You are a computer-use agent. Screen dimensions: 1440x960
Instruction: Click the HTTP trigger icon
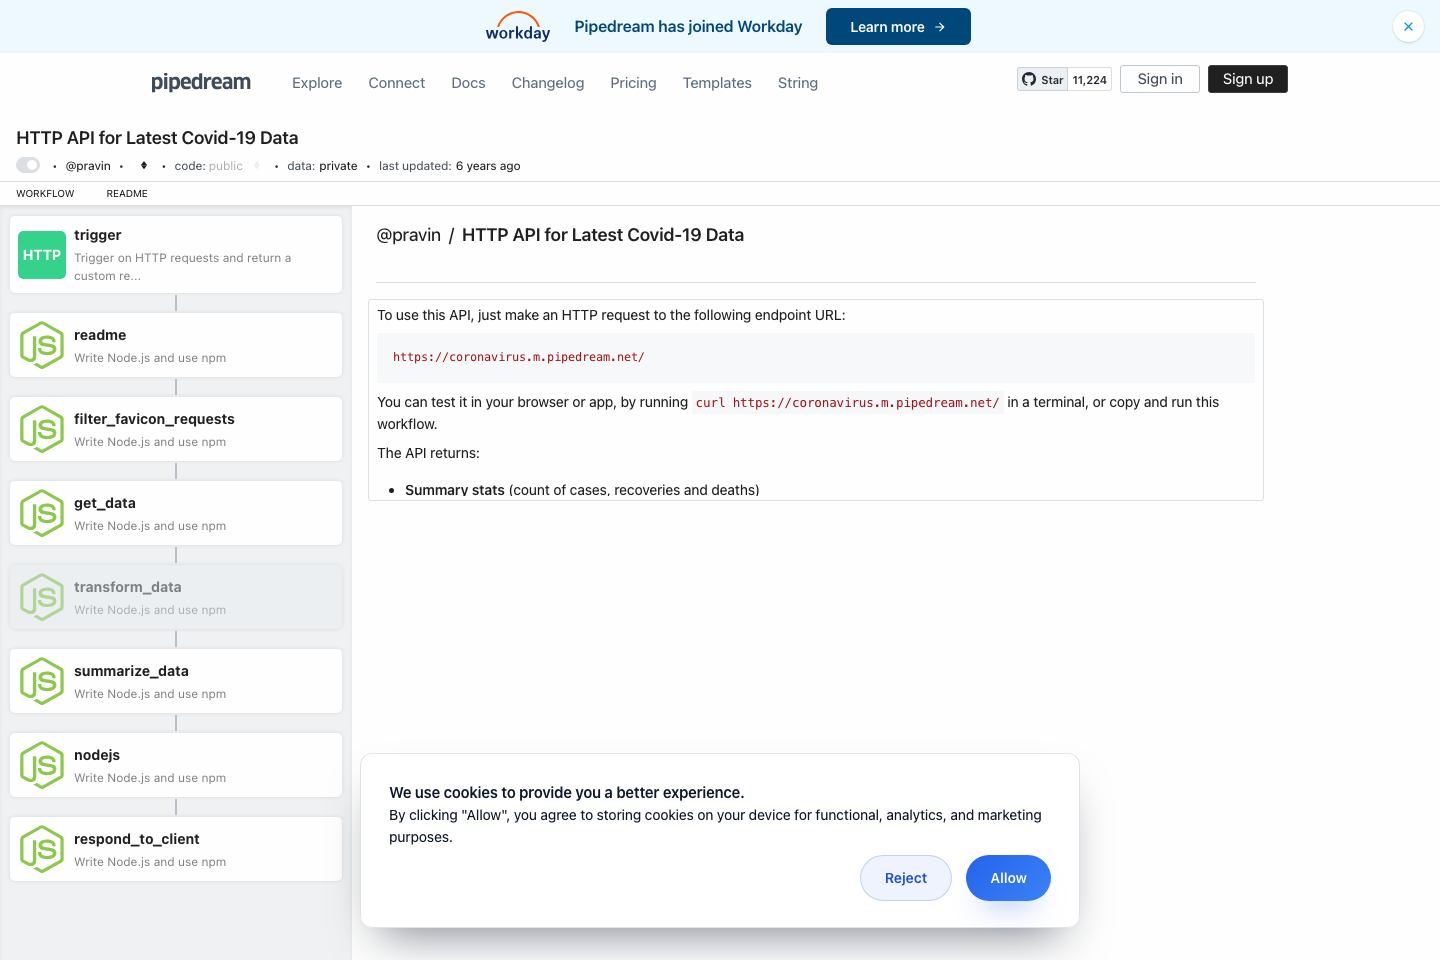41,255
